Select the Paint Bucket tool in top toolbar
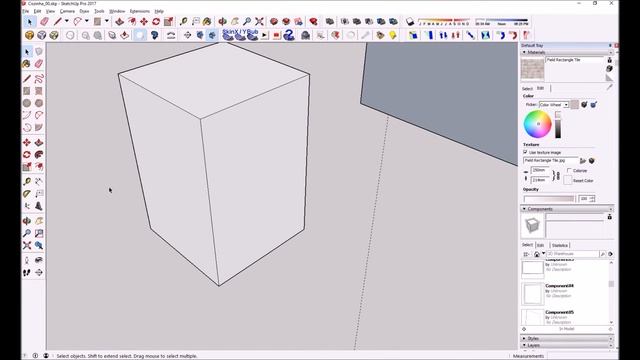The width and height of the screenshot is (640, 360). 207,22
